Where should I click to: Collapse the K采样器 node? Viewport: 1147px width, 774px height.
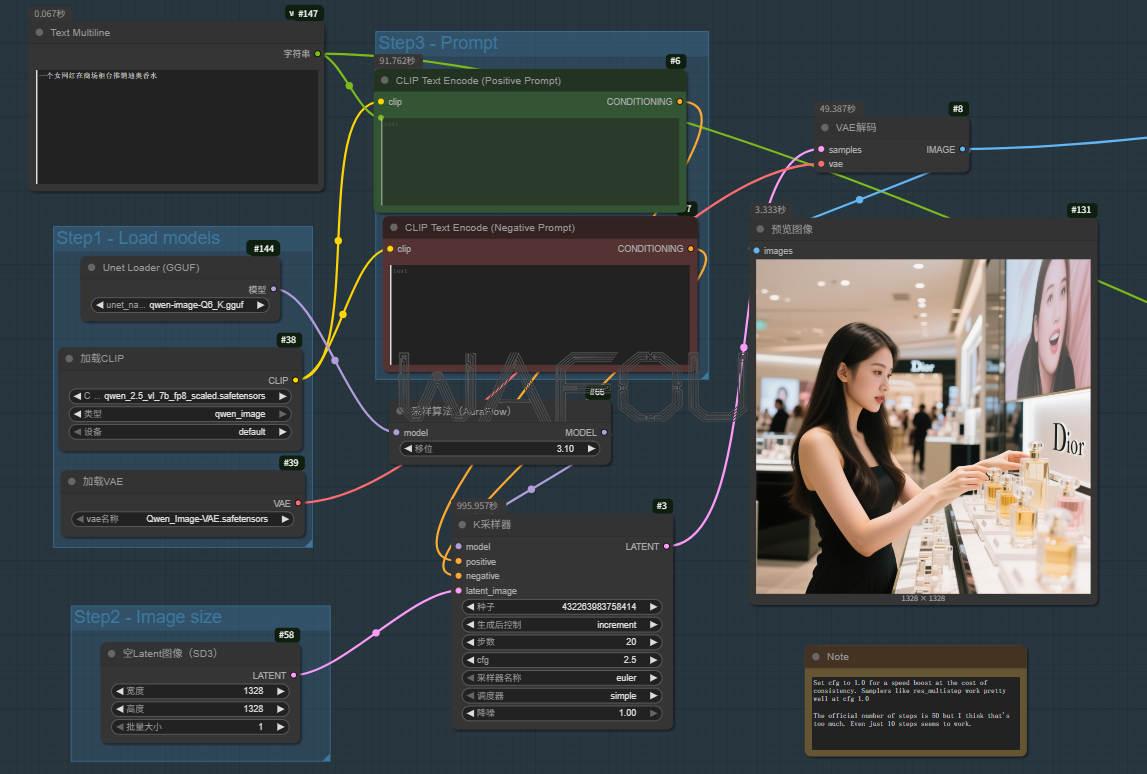462,525
